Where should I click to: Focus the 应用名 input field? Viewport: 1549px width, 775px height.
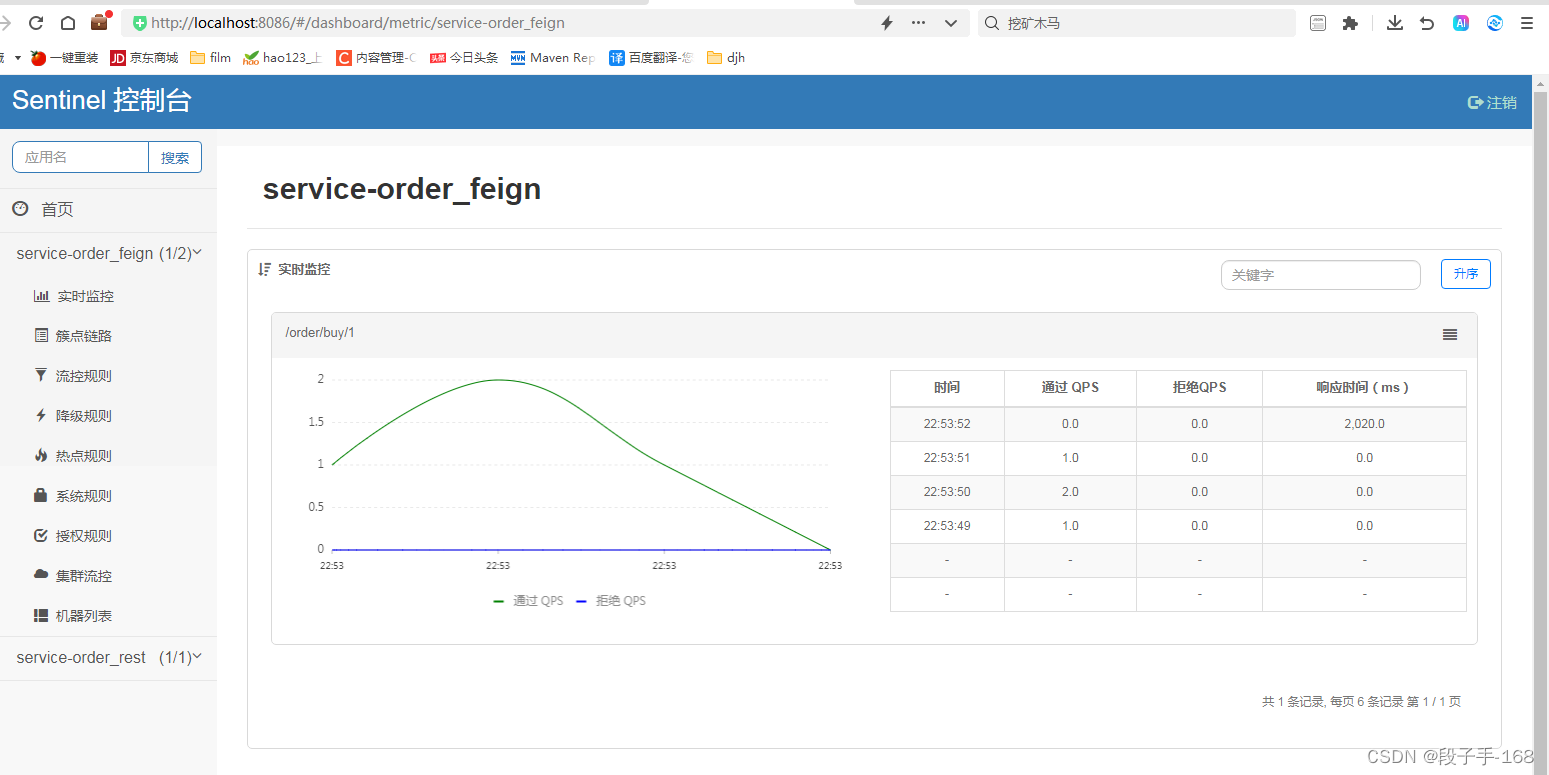click(x=80, y=157)
